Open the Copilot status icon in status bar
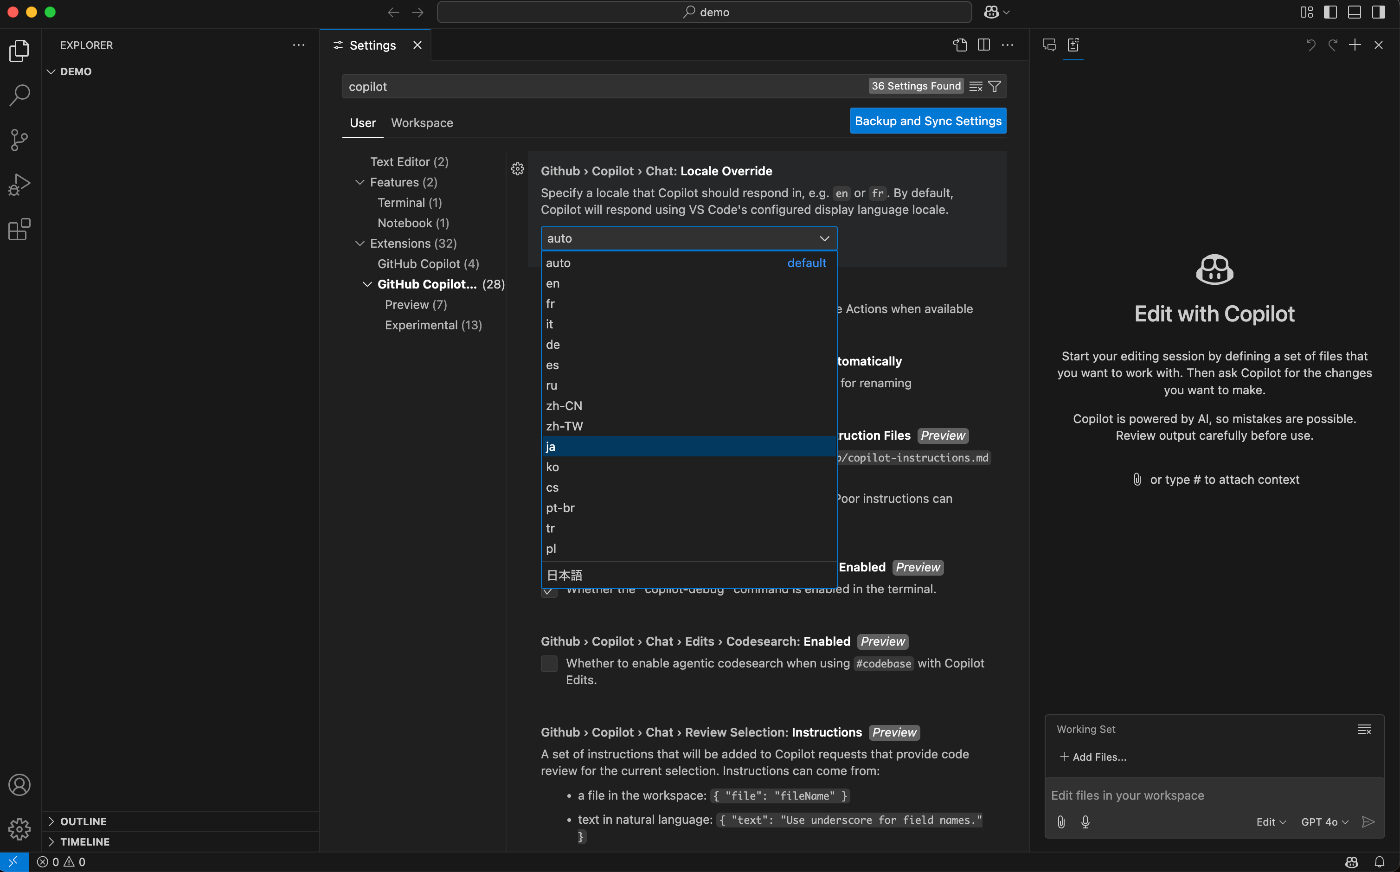The height and width of the screenshot is (872, 1400). (1352, 862)
